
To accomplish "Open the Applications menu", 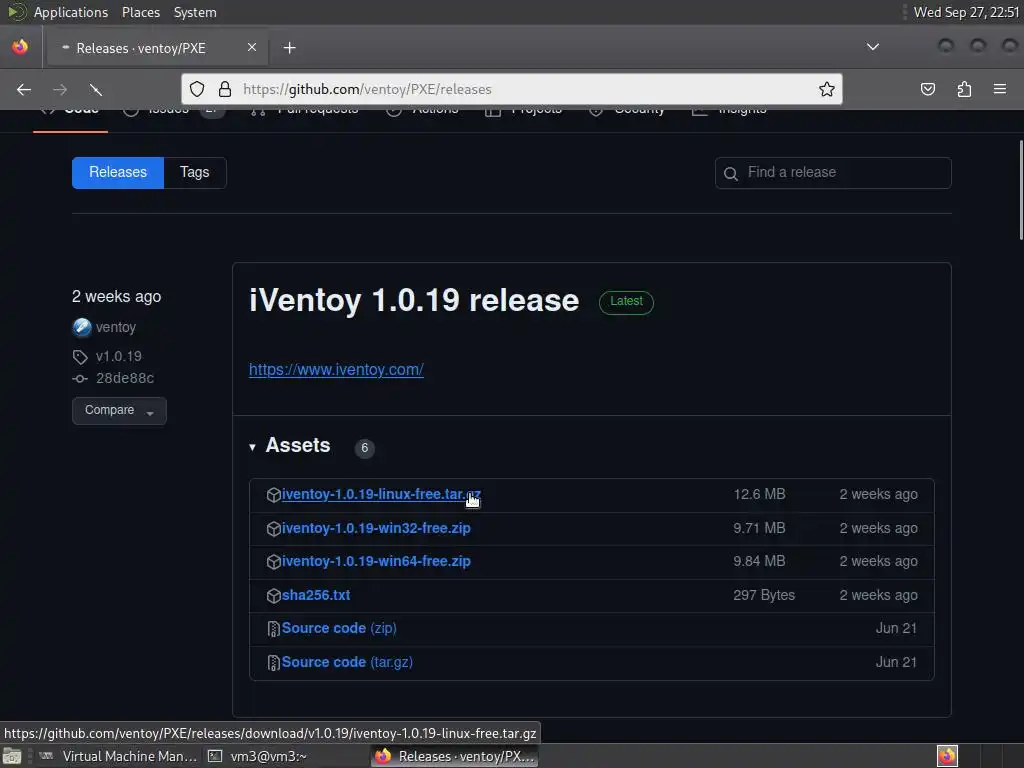I will 71,12.
